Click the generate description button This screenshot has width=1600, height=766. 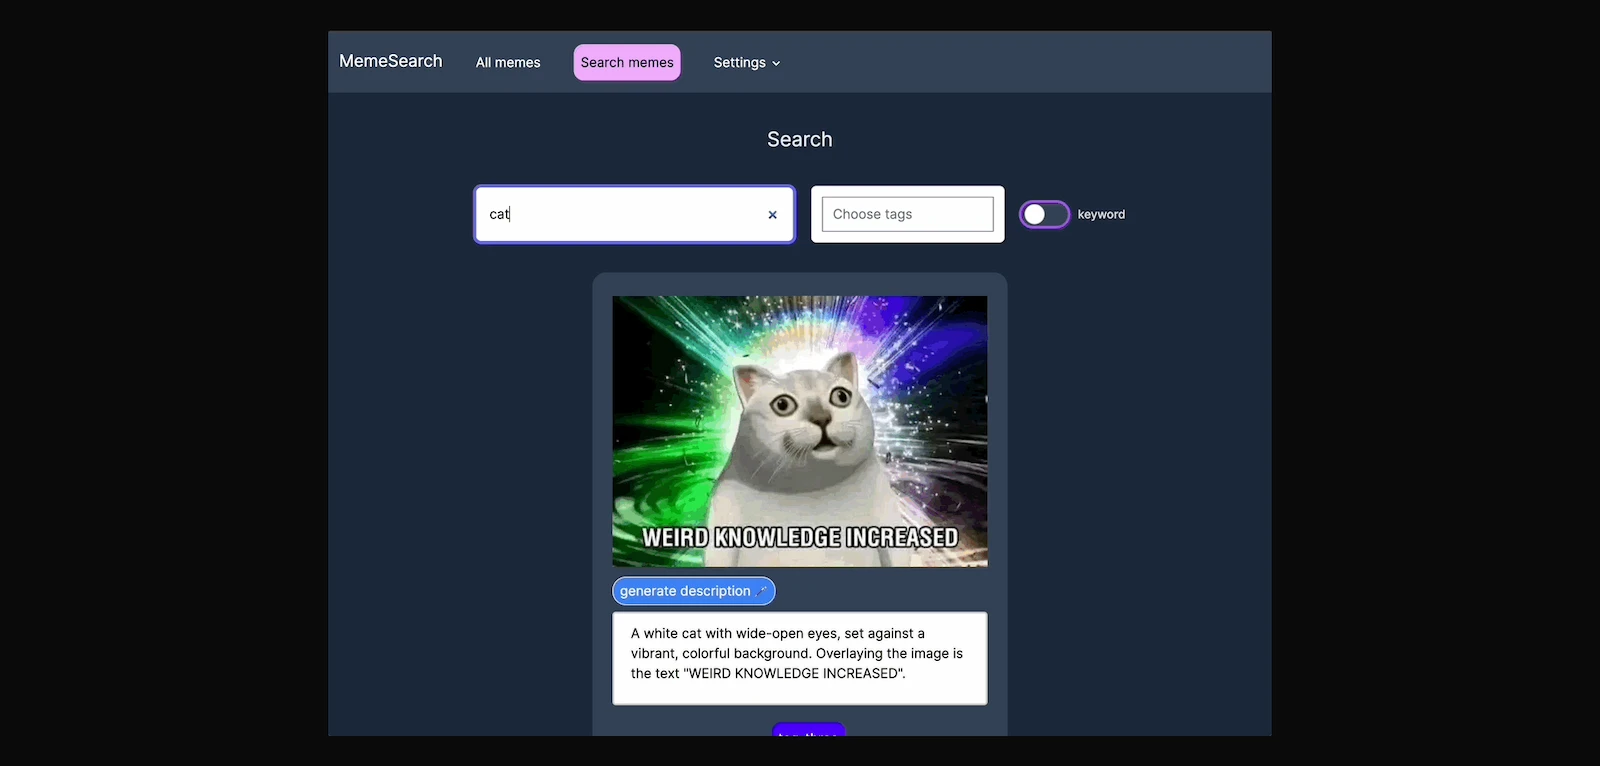click(694, 591)
